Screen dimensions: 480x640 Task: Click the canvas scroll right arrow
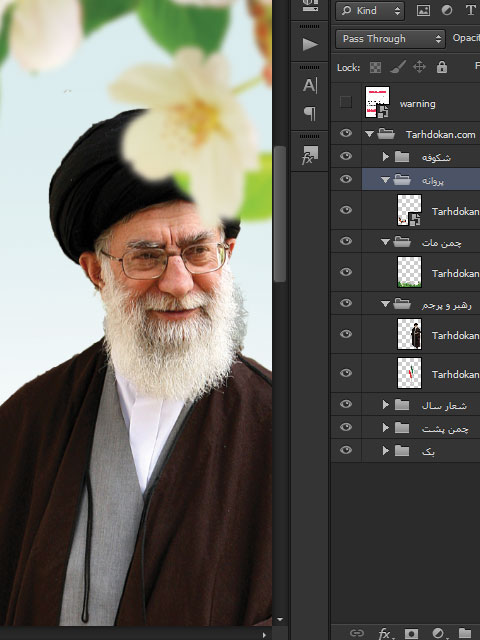[x=264, y=635]
